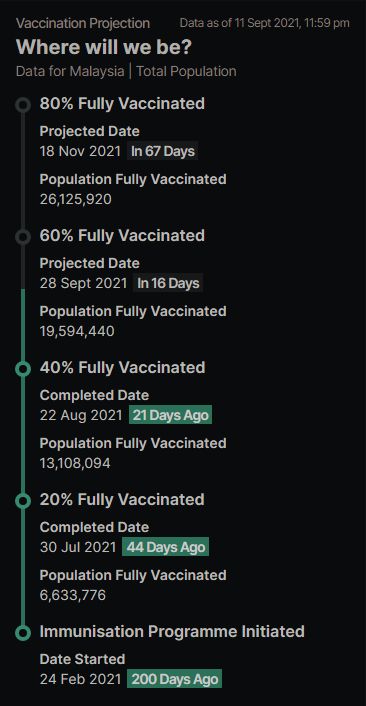Click the projected date 28 Sept 2021
This screenshot has height=706, width=366.
click(83, 283)
